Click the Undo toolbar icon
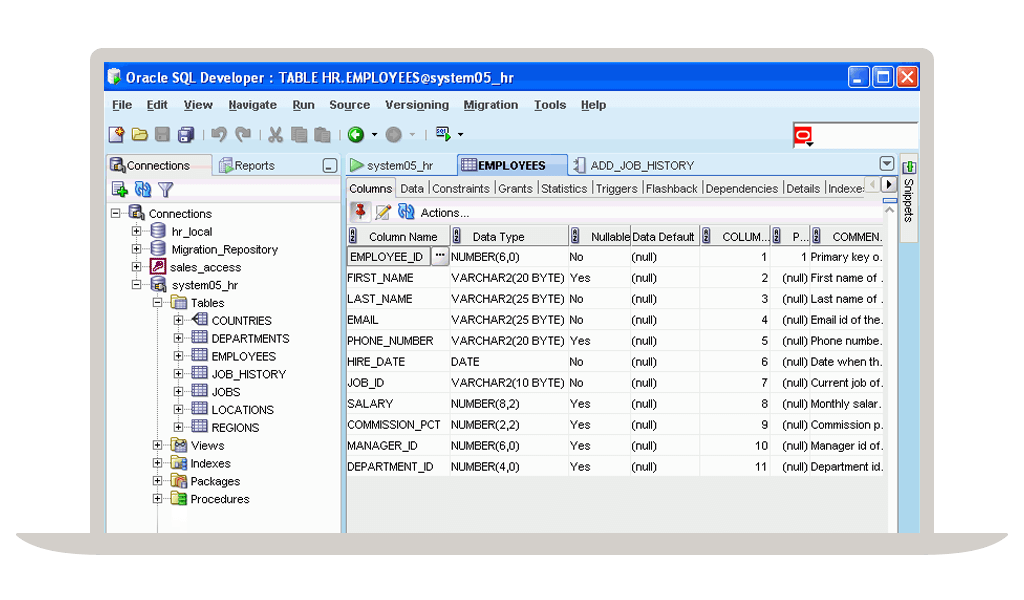Image resolution: width=1024 pixels, height=600 pixels. 219,134
